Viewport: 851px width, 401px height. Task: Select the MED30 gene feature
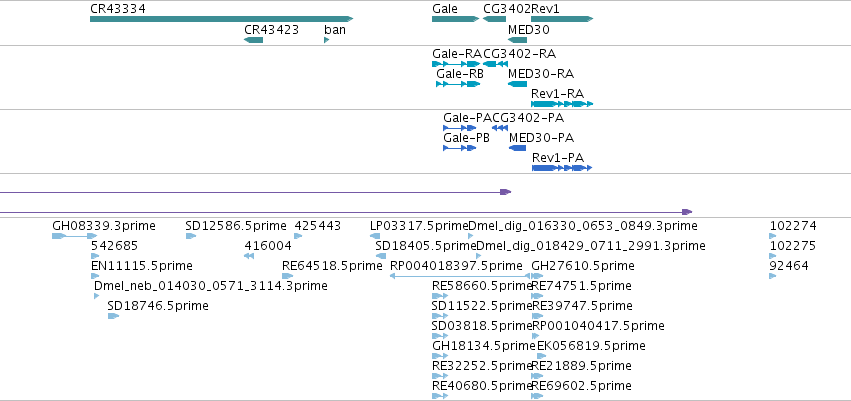(x=517, y=40)
